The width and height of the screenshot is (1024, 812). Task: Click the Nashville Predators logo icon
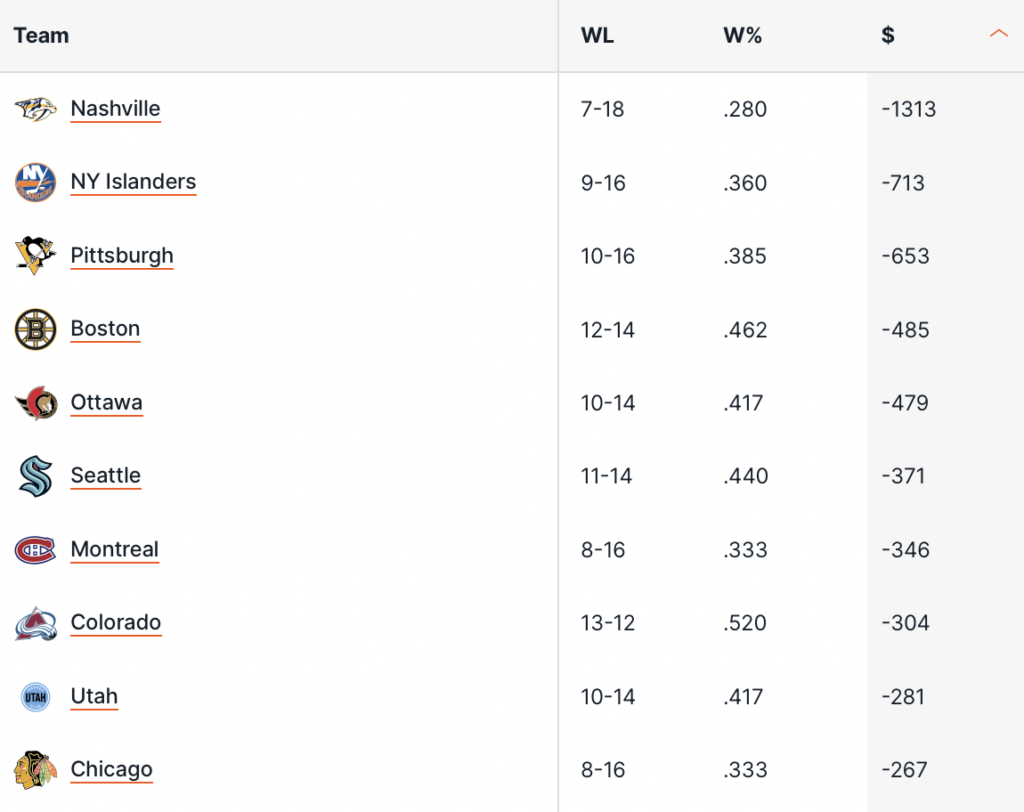[x=35, y=109]
